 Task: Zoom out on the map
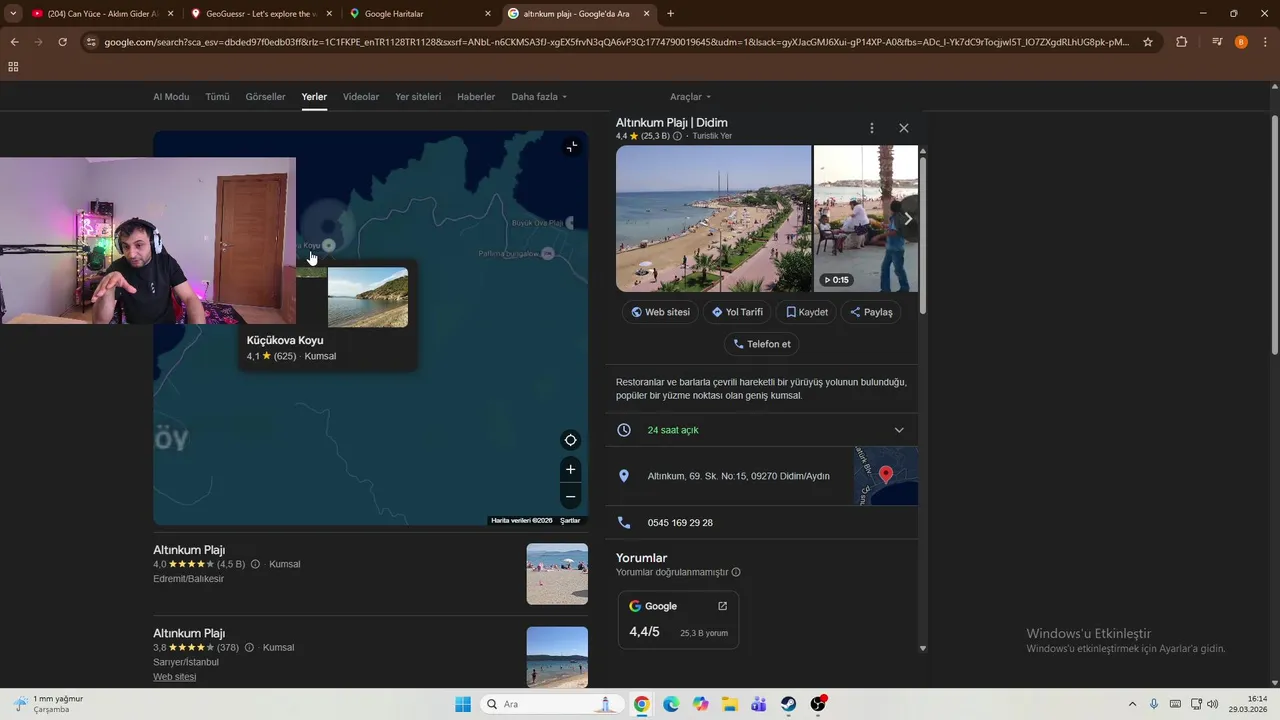pyautogui.click(x=570, y=496)
